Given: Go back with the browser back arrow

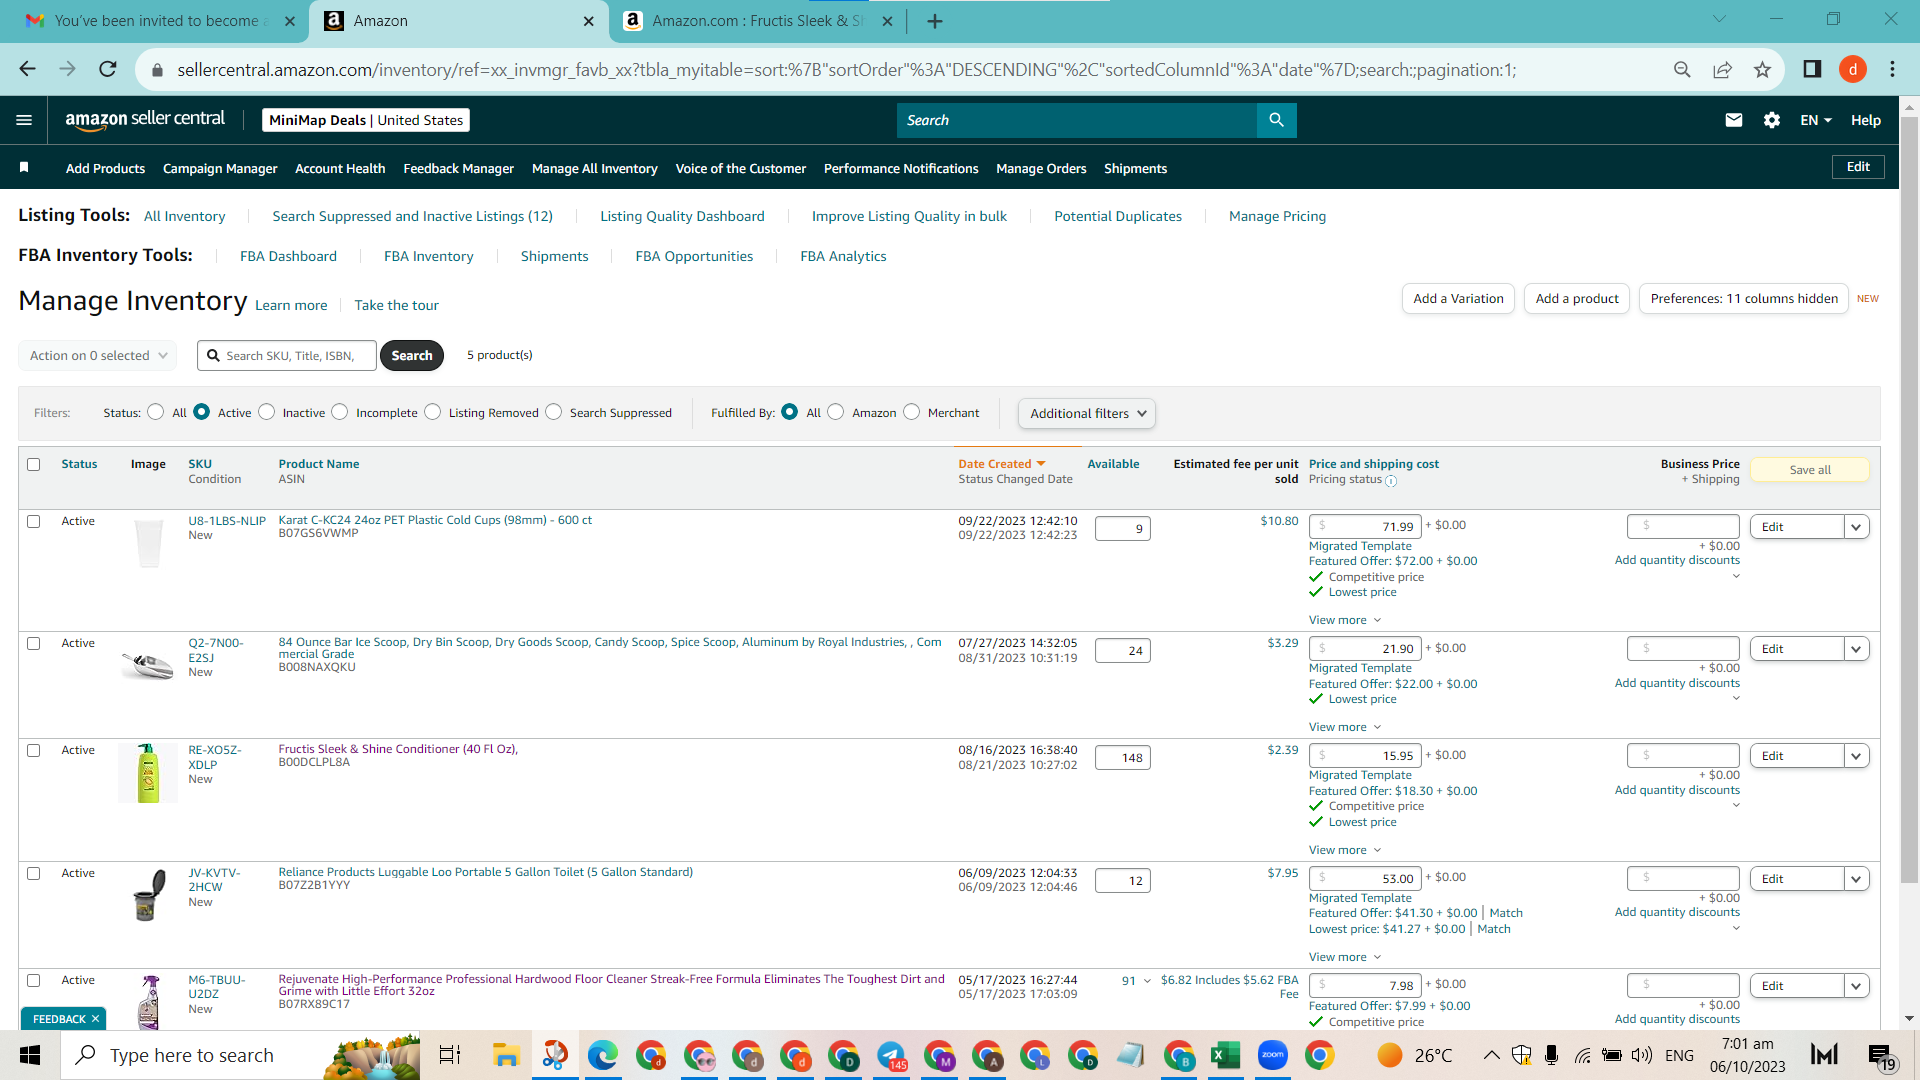Looking at the screenshot, I should (27, 69).
